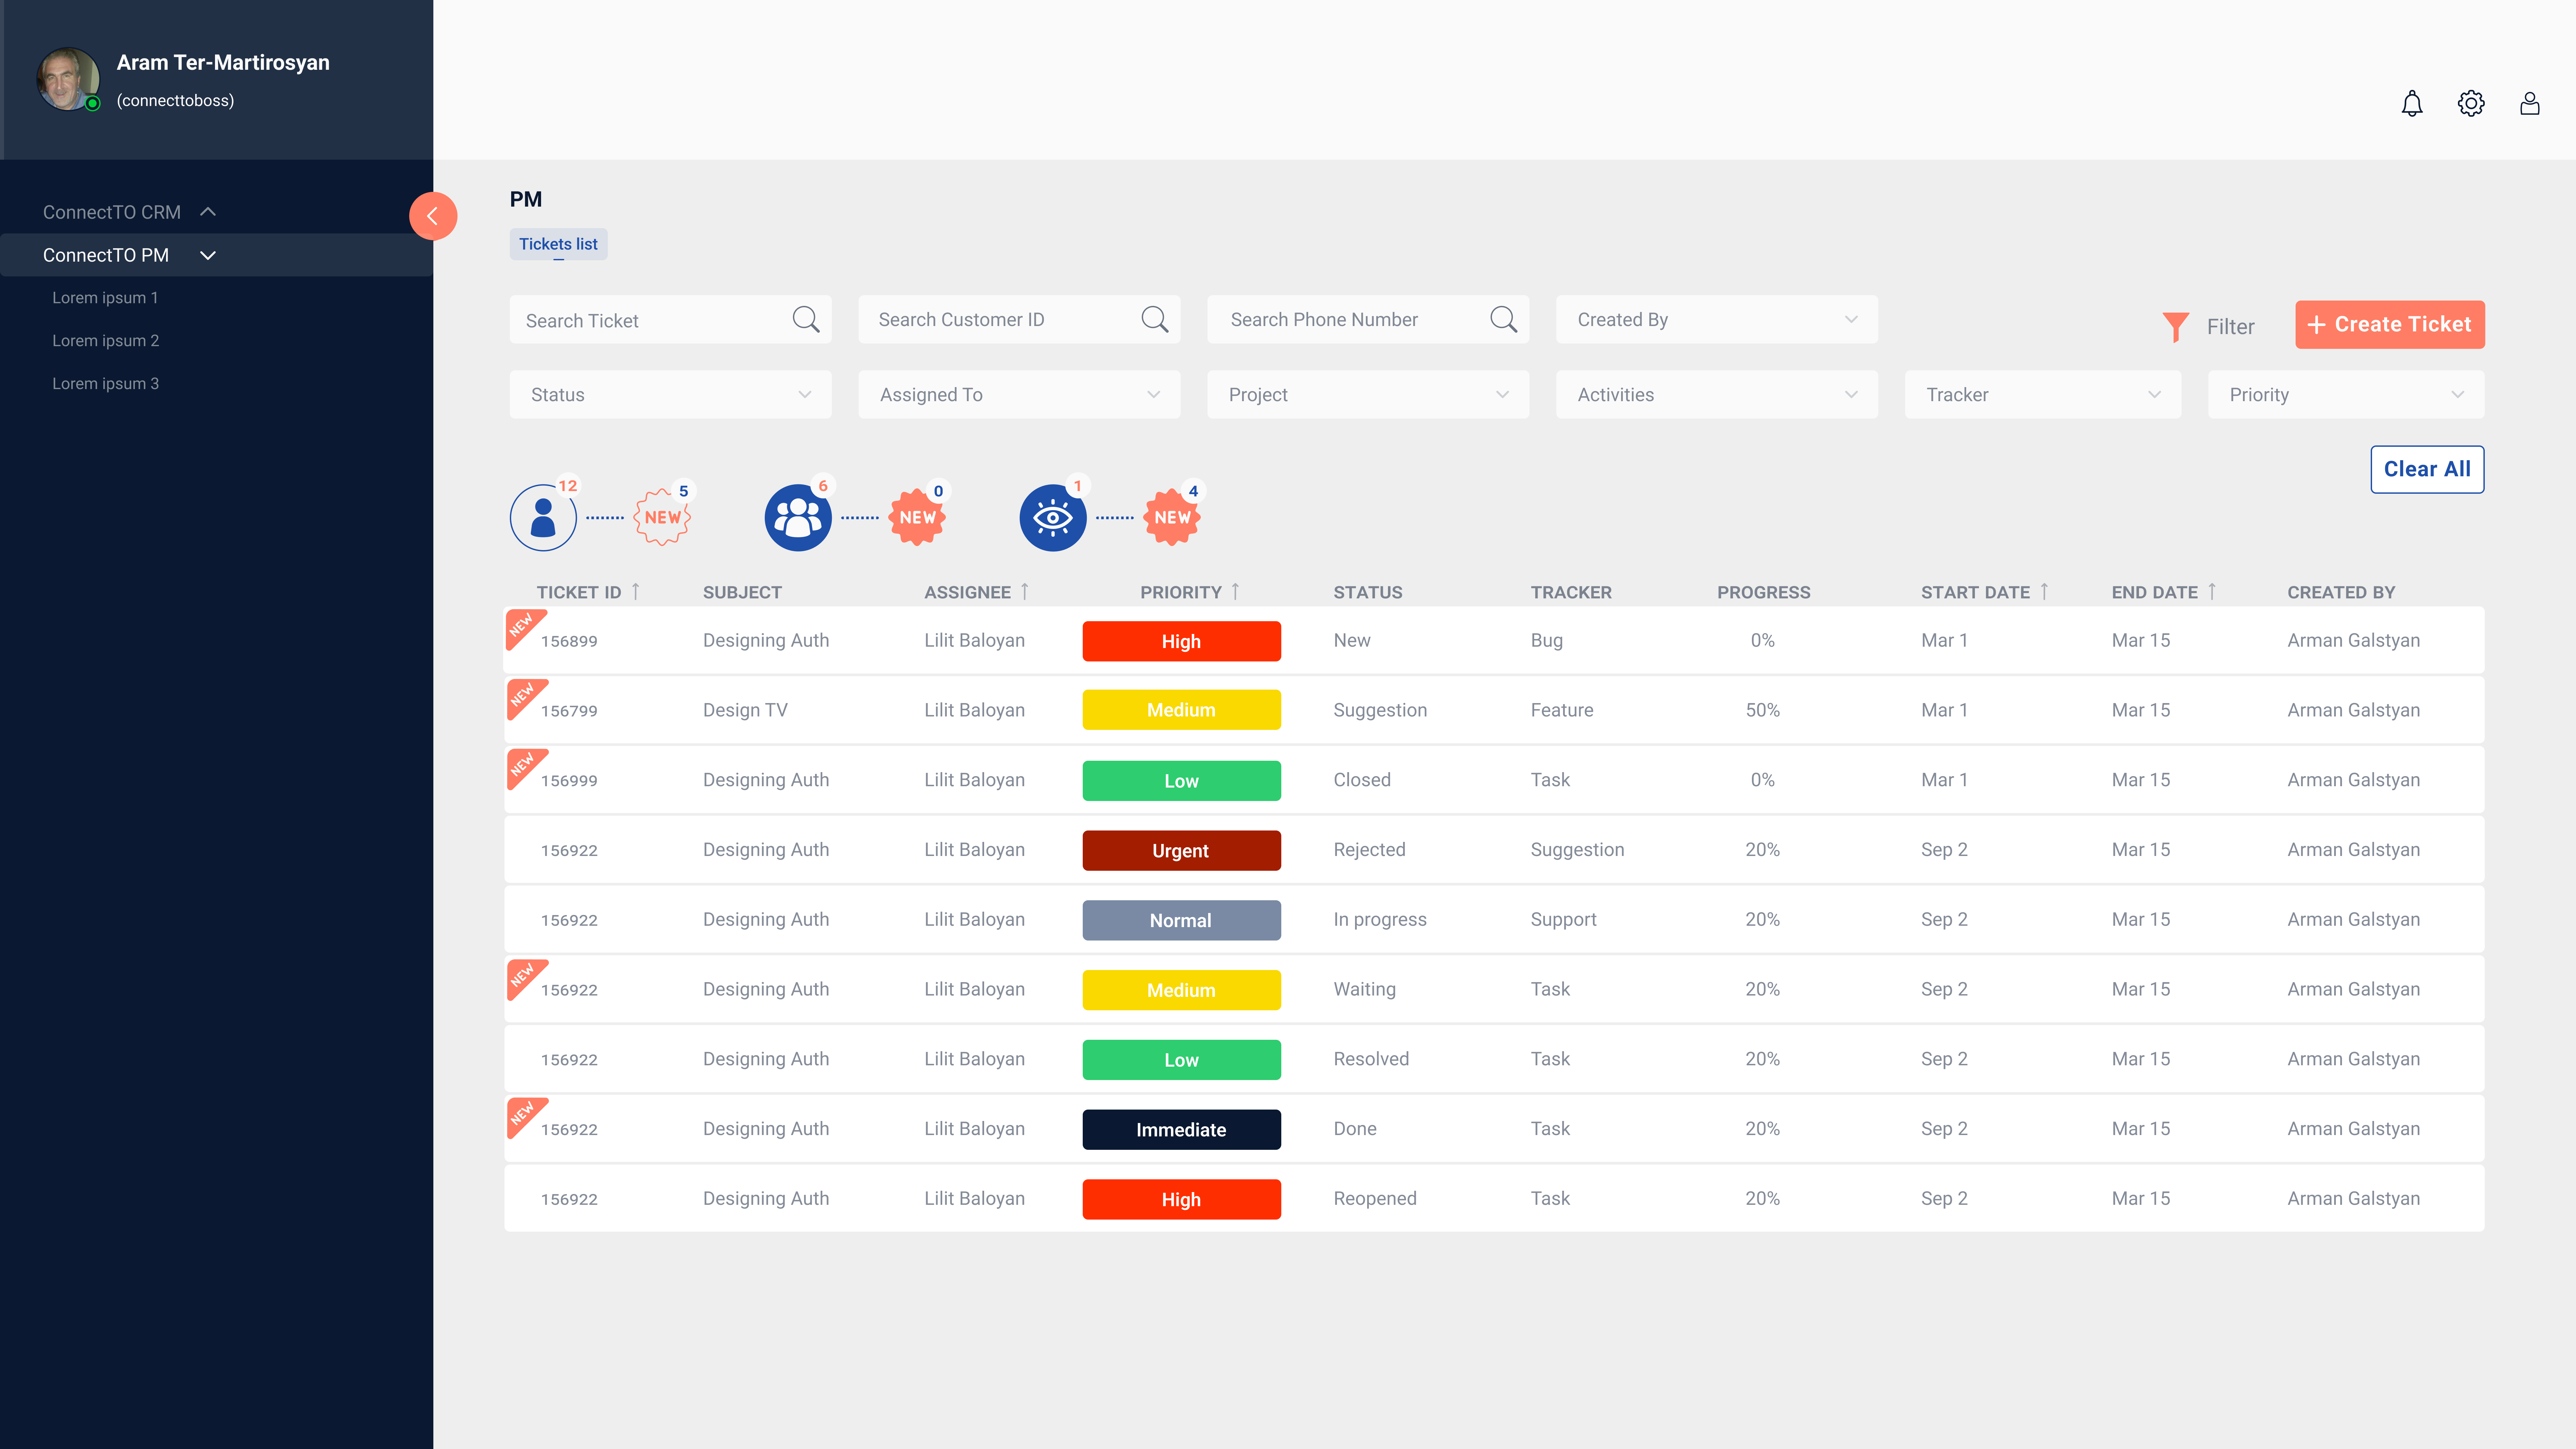This screenshot has height=1449, width=2576.
Task: Click the red High priority badge for ticket 156899
Action: click(1181, 641)
